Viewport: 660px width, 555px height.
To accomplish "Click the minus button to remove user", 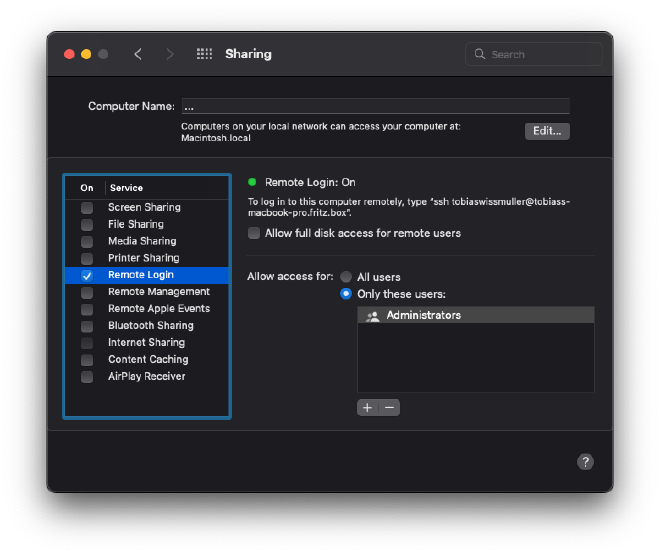I will point(389,407).
